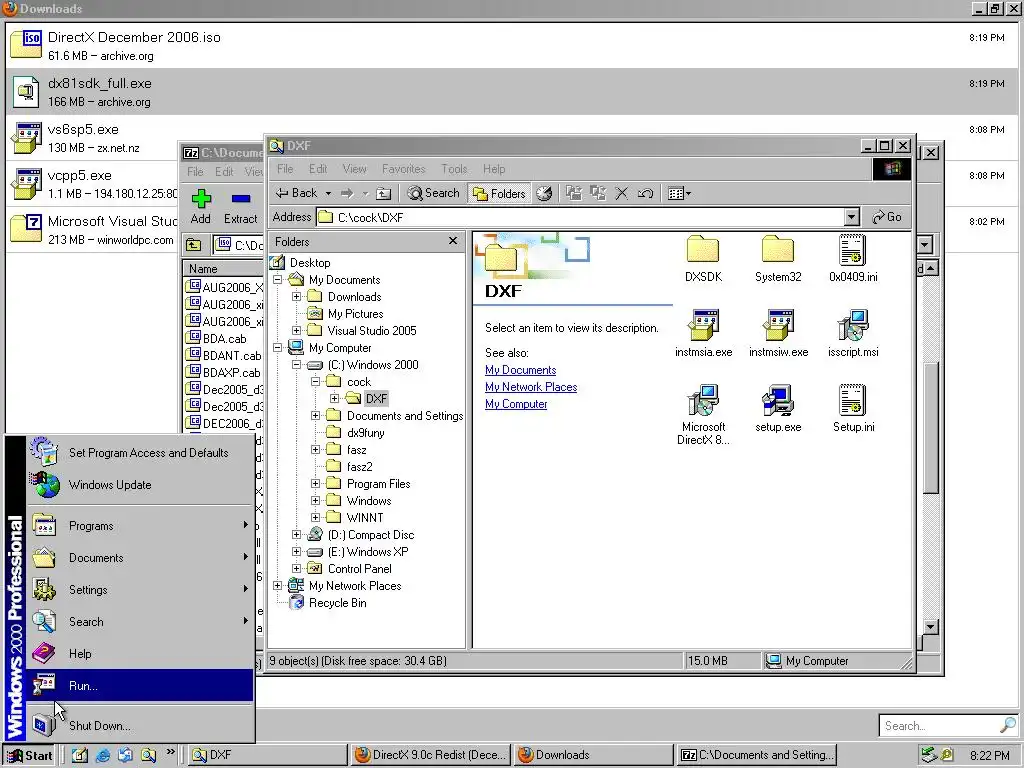Click the 7-Zip scrollbar down arrow
The image size is (1024, 768).
931,627
